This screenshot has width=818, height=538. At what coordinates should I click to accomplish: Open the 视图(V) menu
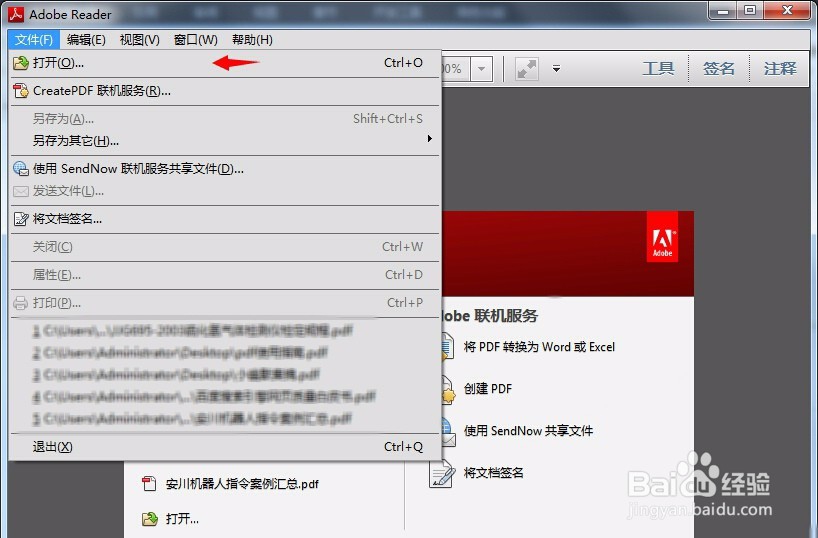[x=139, y=40]
